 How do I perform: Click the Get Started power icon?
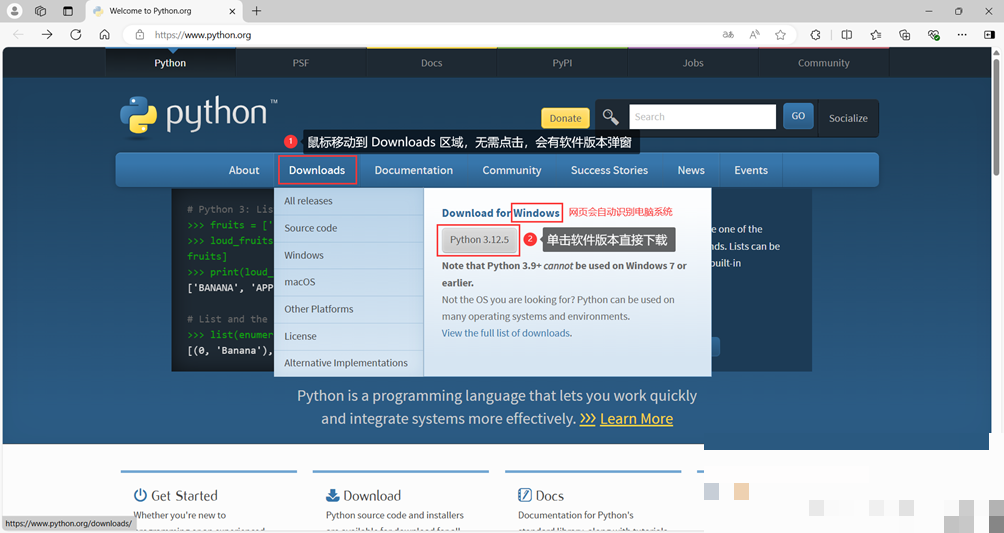(140, 495)
